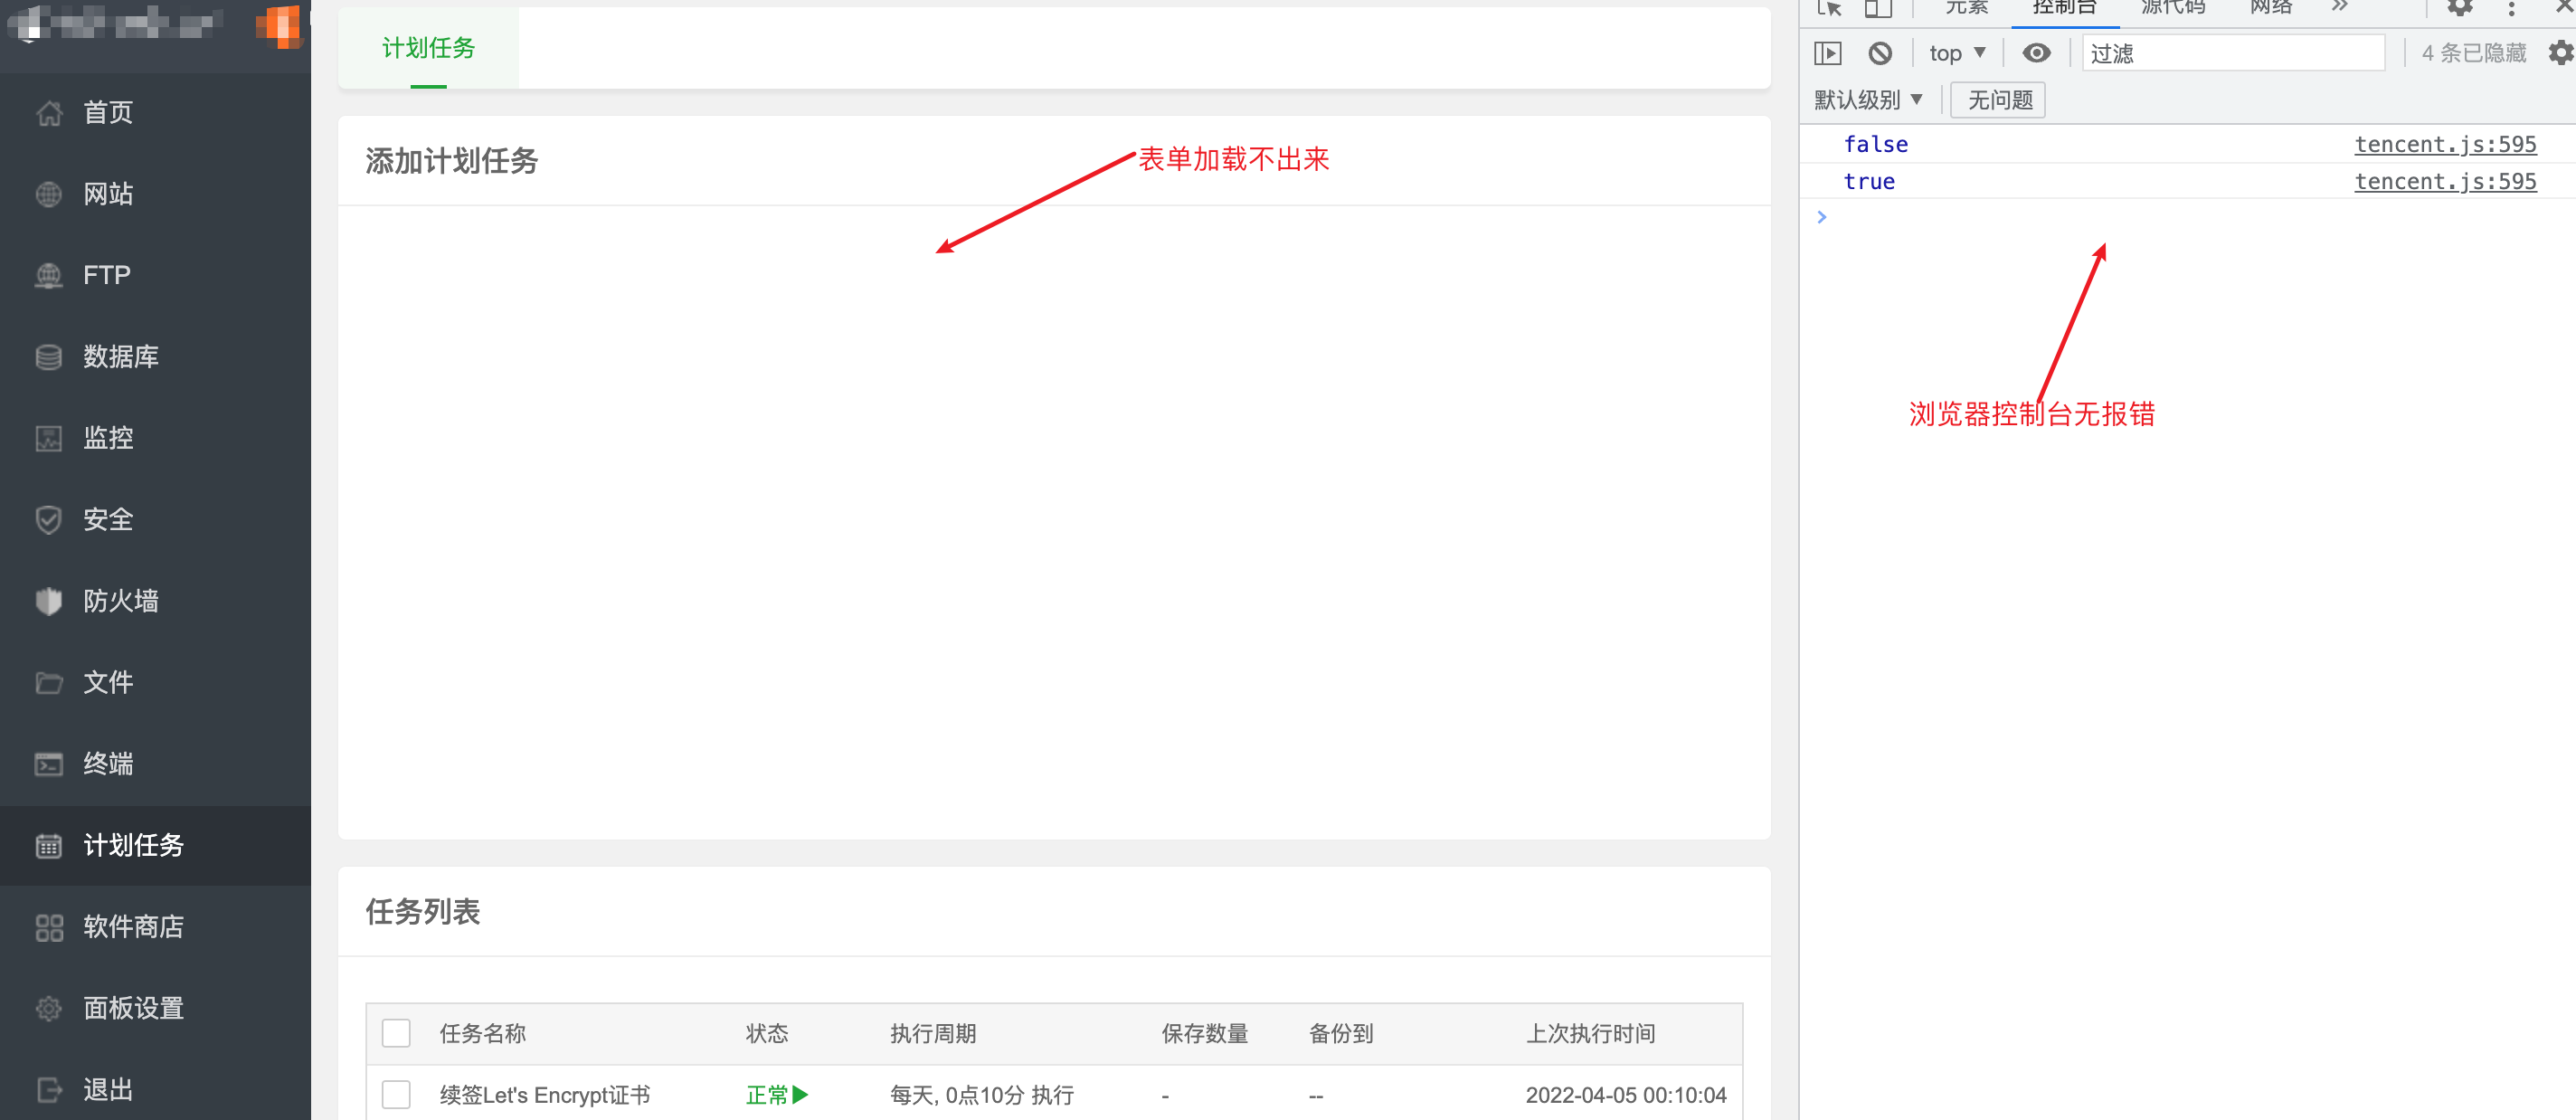Image resolution: width=2576 pixels, height=1120 pixels.
Task: Open the 面板设置 sidebar menu
Action: click(x=133, y=1008)
